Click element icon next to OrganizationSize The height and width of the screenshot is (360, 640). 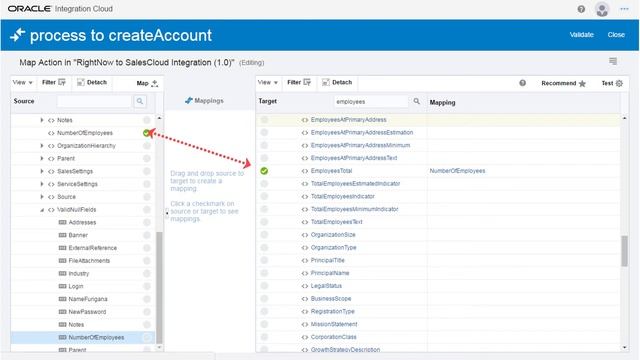coord(304,235)
